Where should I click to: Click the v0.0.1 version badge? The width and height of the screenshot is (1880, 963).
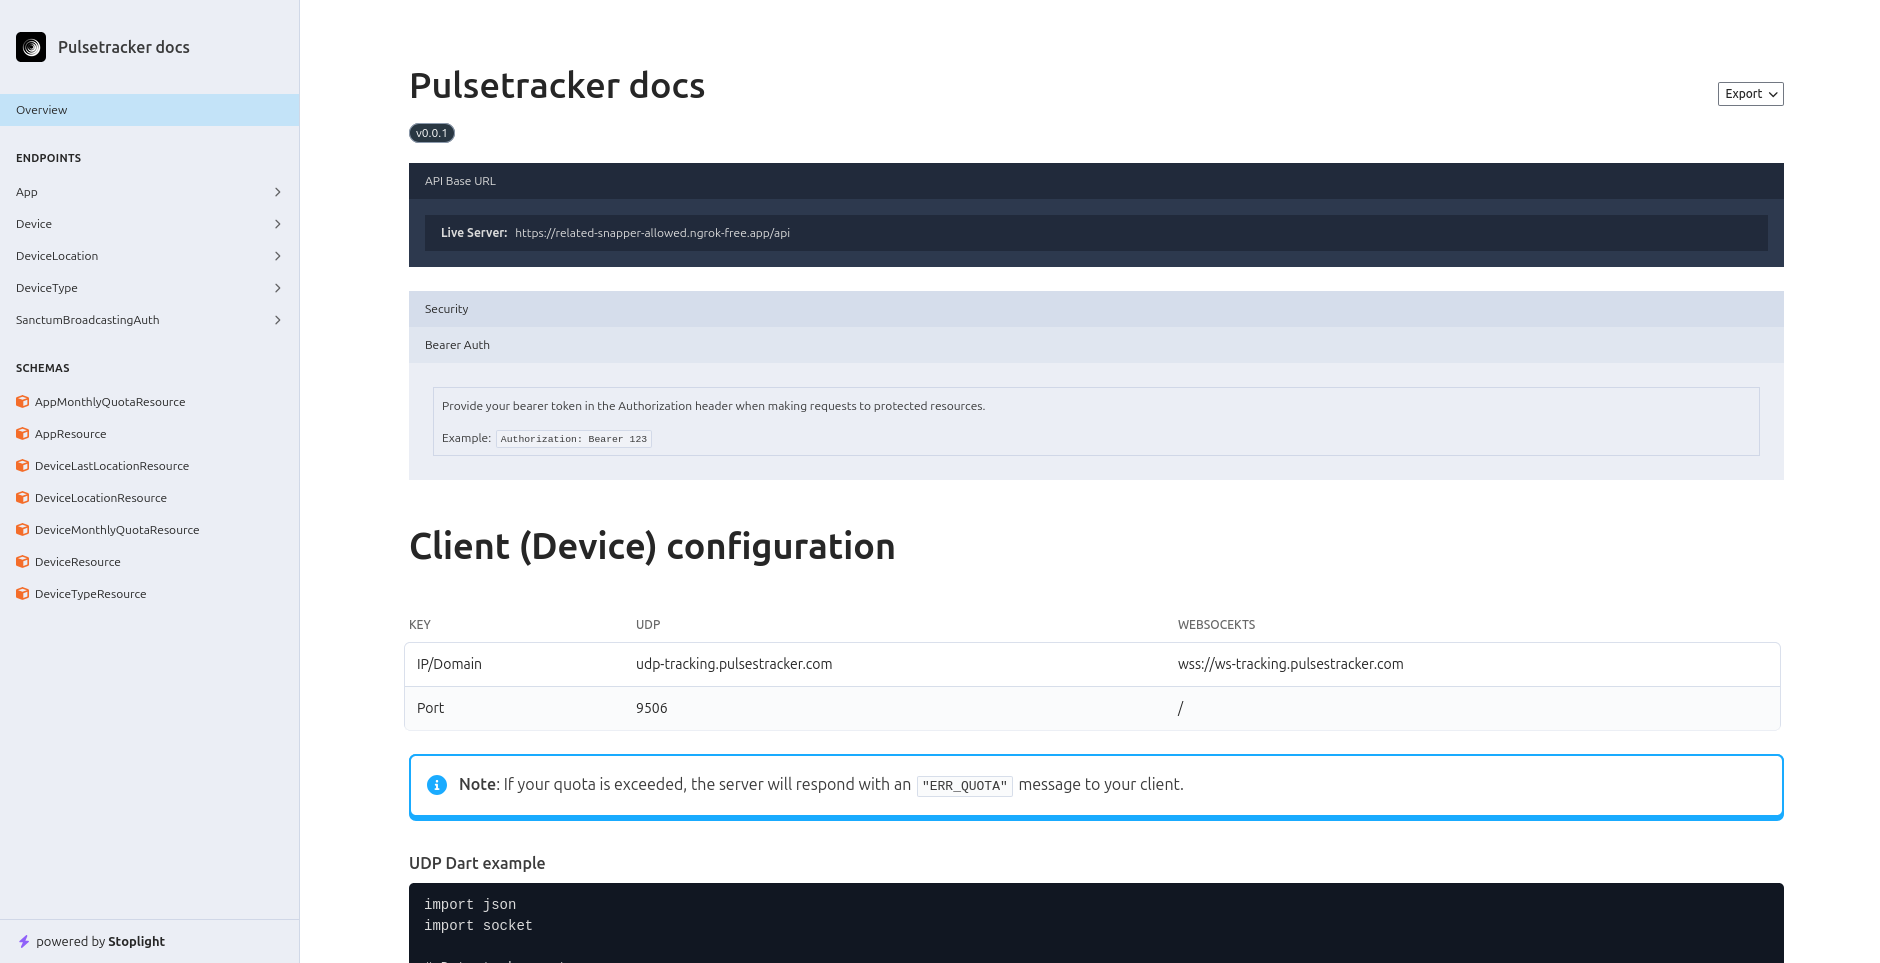pos(432,133)
